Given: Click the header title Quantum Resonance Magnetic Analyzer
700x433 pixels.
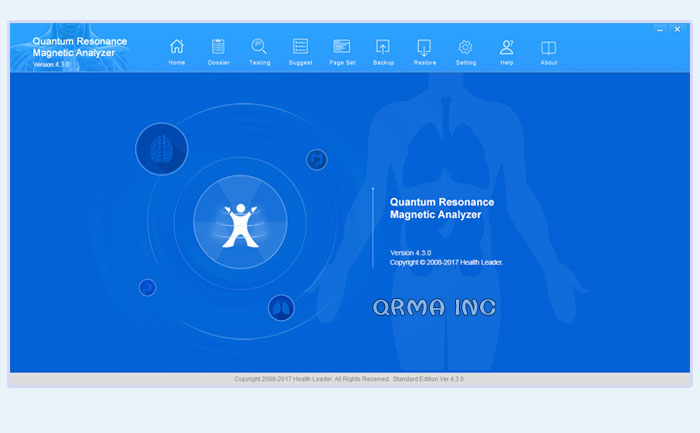Looking at the screenshot, I should click(79, 47).
